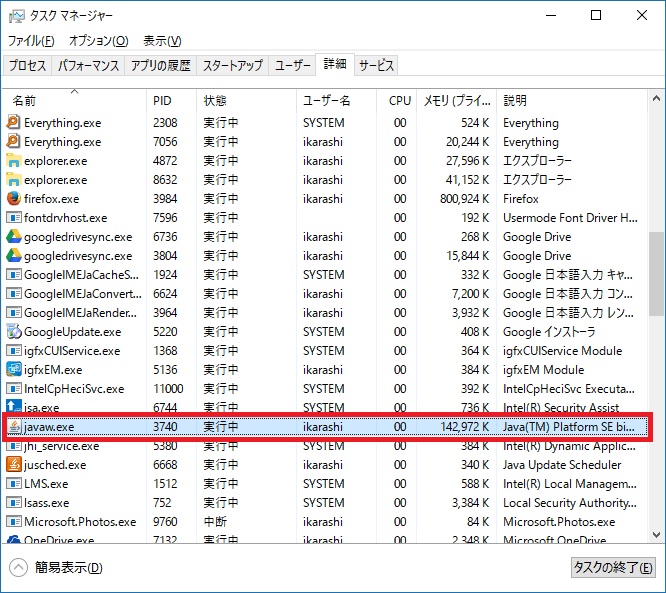Switch to the スタートアップ tab
Viewport: 666px width, 593px height.
[233, 65]
